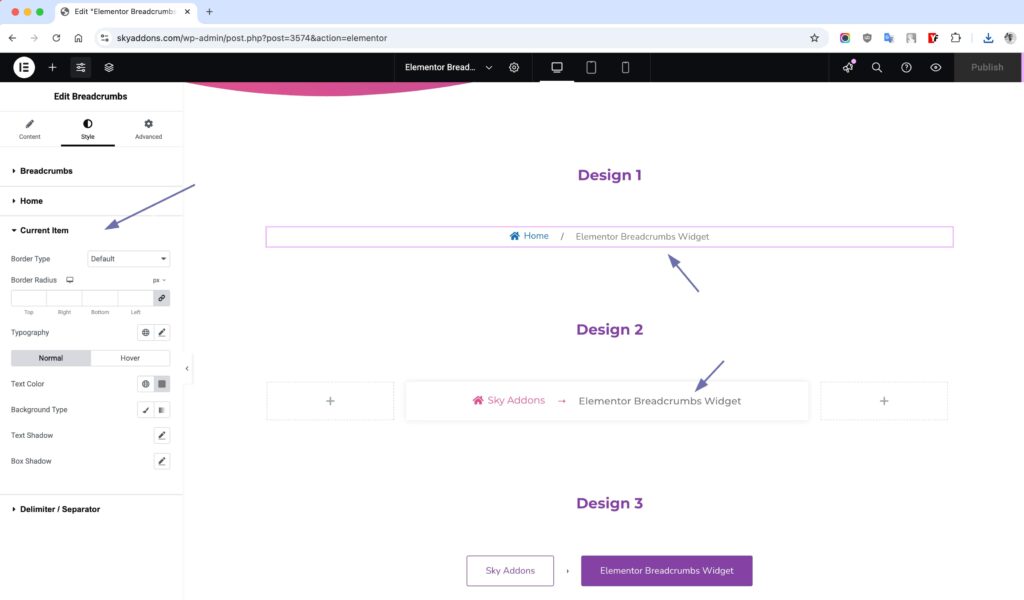This screenshot has width=1024, height=600.
Task: Close the Edit Elementor Breadcrumbs browser tab
Action: (x=187, y=12)
